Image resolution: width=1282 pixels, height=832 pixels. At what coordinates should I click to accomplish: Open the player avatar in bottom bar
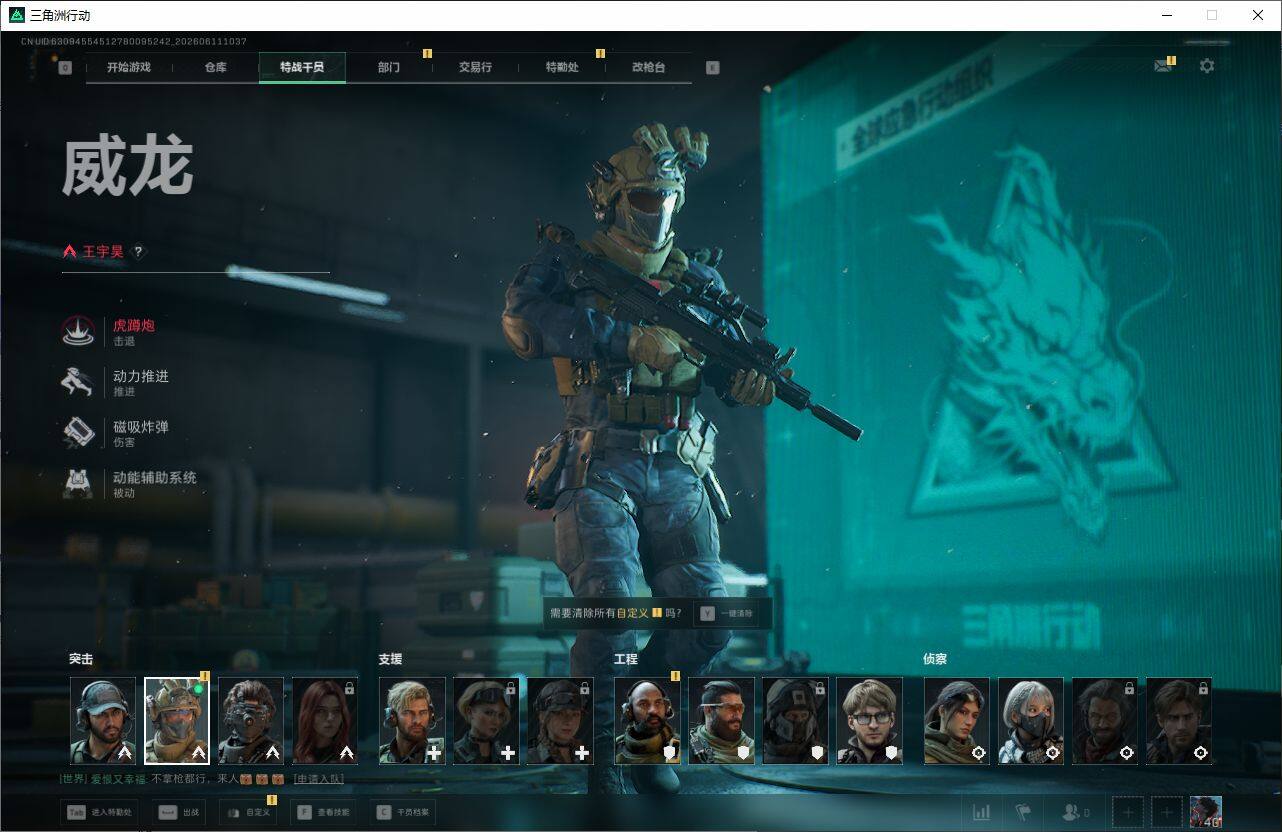point(1206,813)
